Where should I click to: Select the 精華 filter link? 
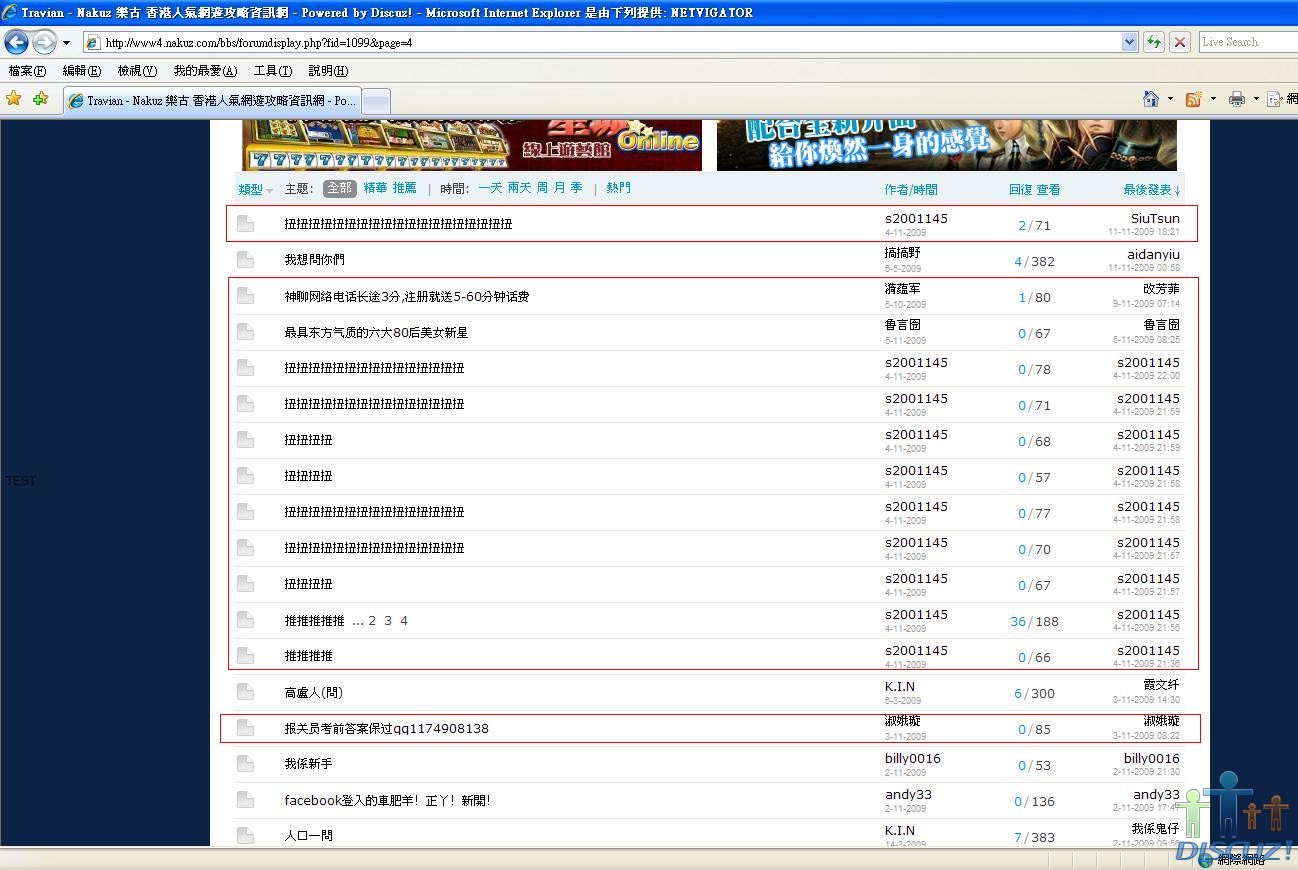click(375, 188)
